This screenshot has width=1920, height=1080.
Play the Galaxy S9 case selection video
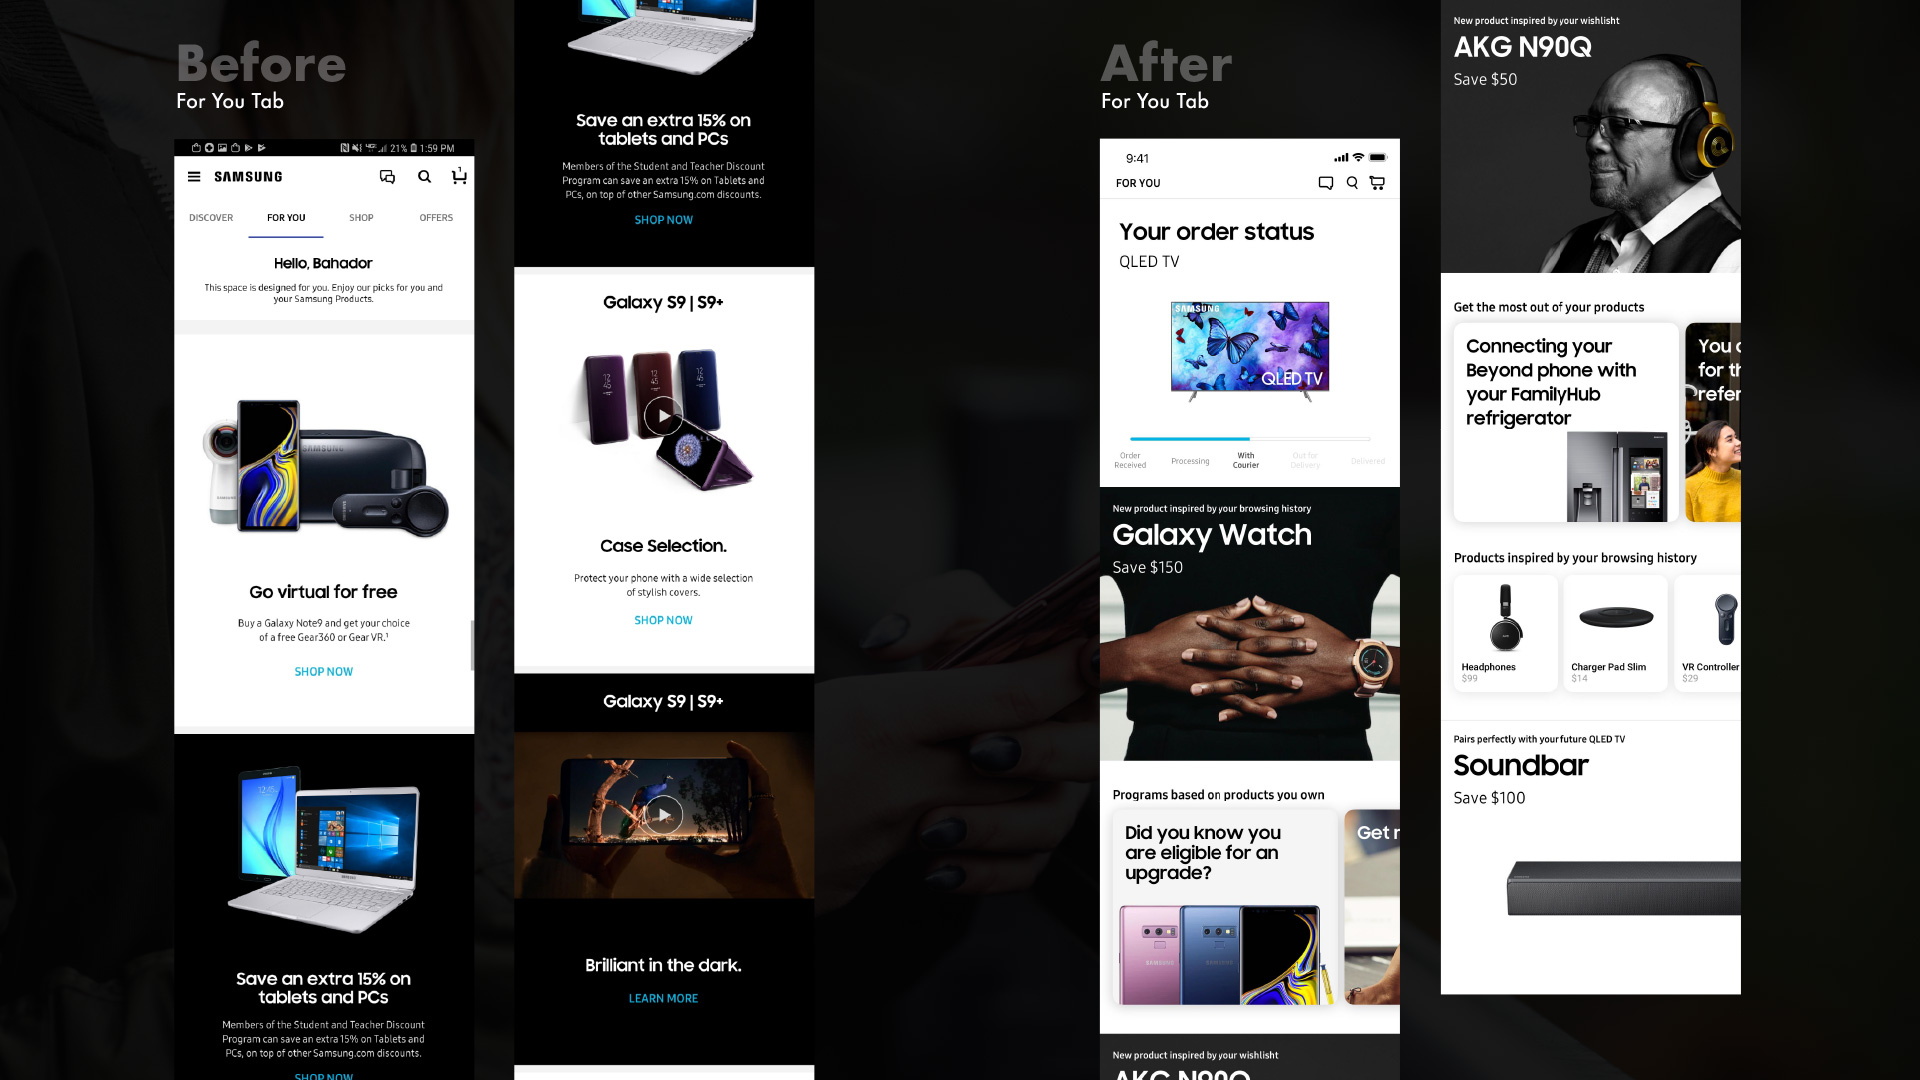point(663,416)
